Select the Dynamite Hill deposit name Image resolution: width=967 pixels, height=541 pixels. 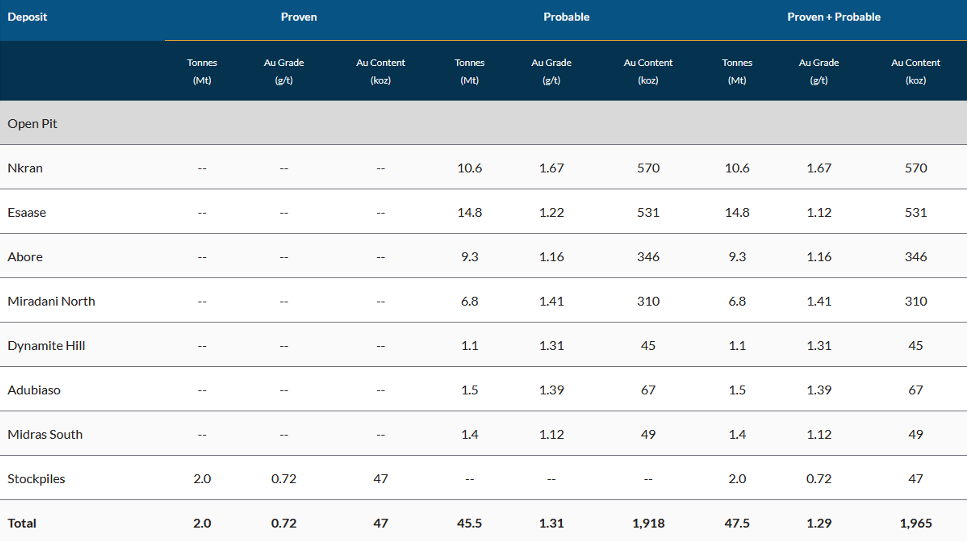[46, 346]
